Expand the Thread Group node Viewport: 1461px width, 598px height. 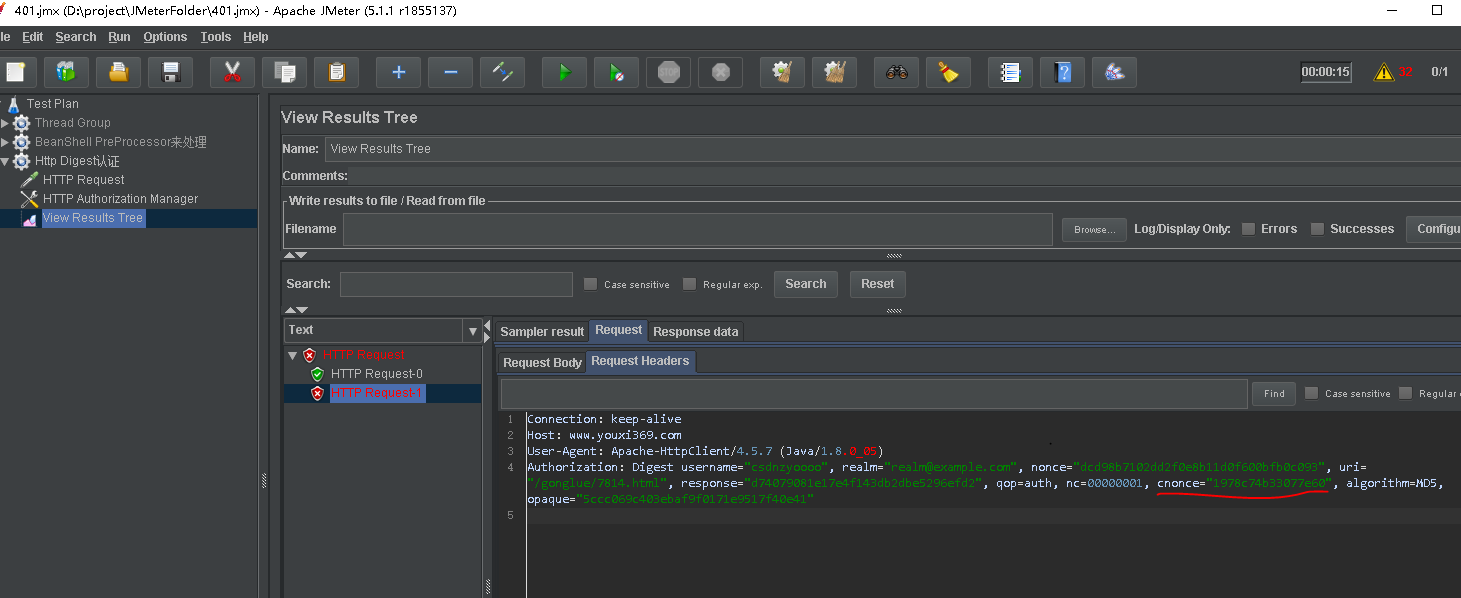[5, 123]
